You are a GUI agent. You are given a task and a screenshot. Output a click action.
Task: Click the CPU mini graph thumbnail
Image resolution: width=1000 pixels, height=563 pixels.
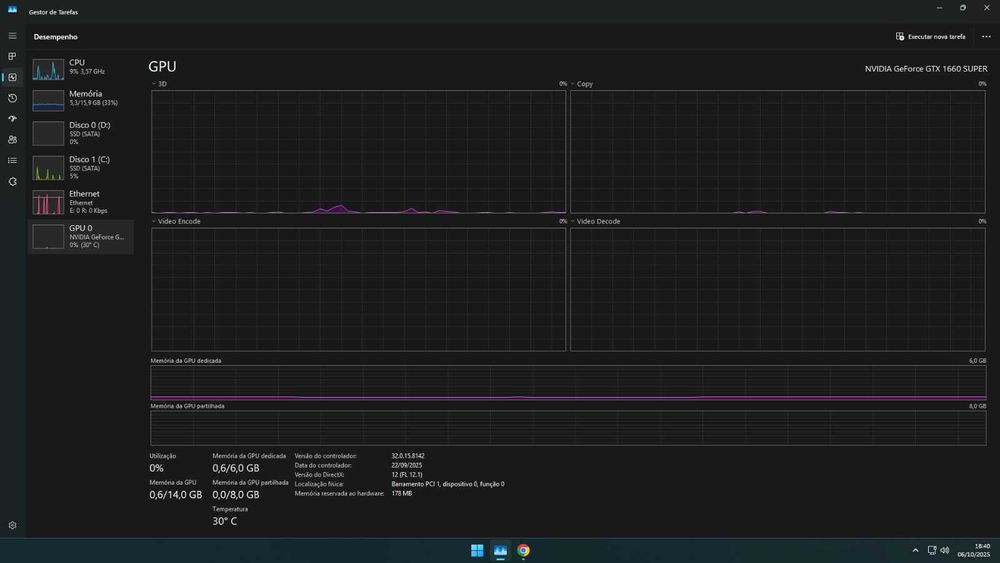pyautogui.click(x=48, y=69)
